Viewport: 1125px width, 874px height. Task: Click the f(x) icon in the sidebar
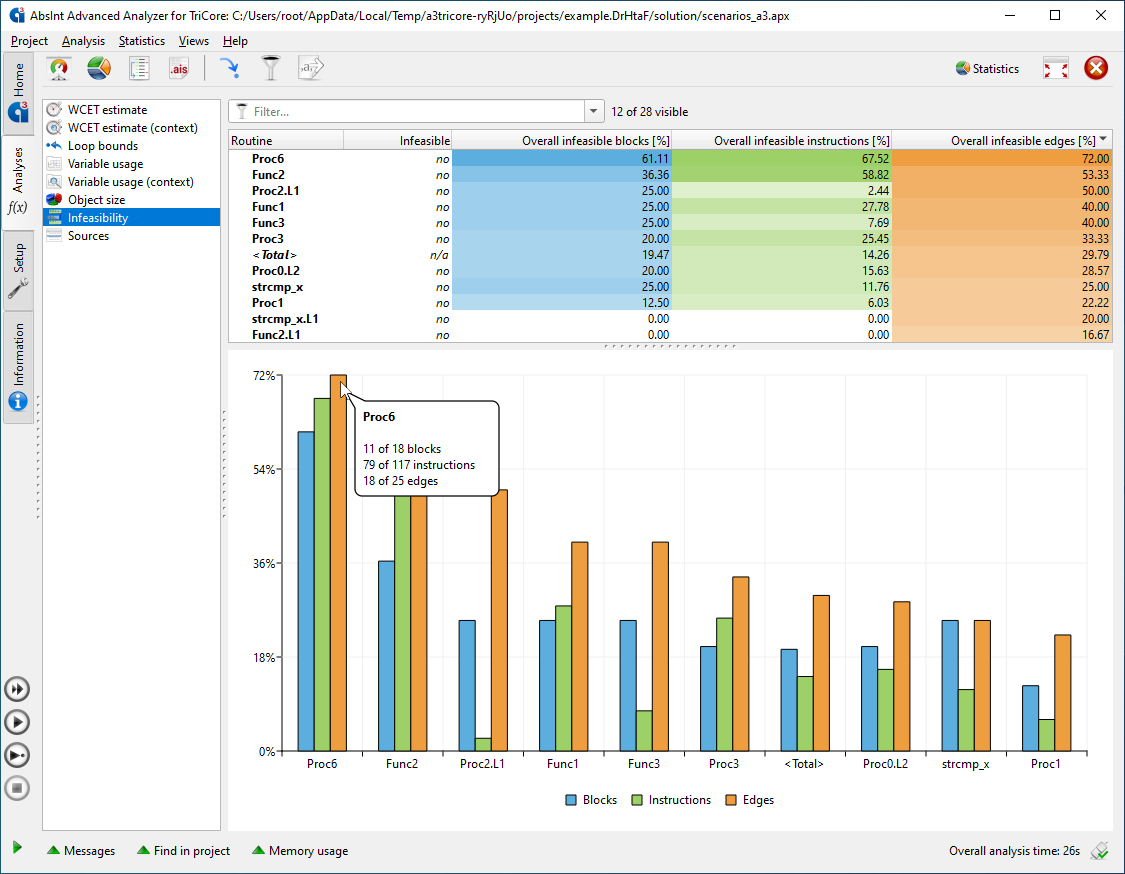click(x=18, y=207)
